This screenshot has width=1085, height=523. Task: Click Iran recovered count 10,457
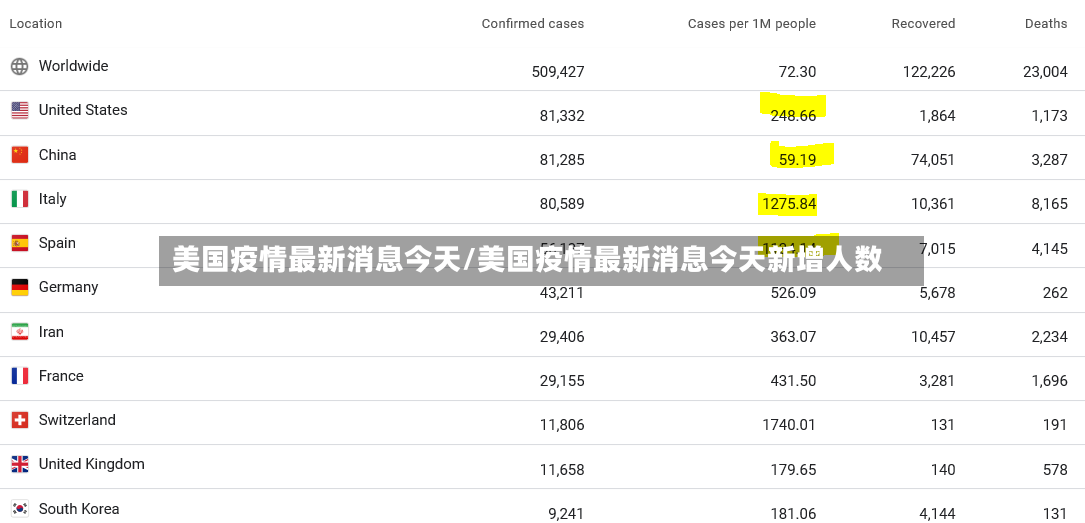point(933,337)
